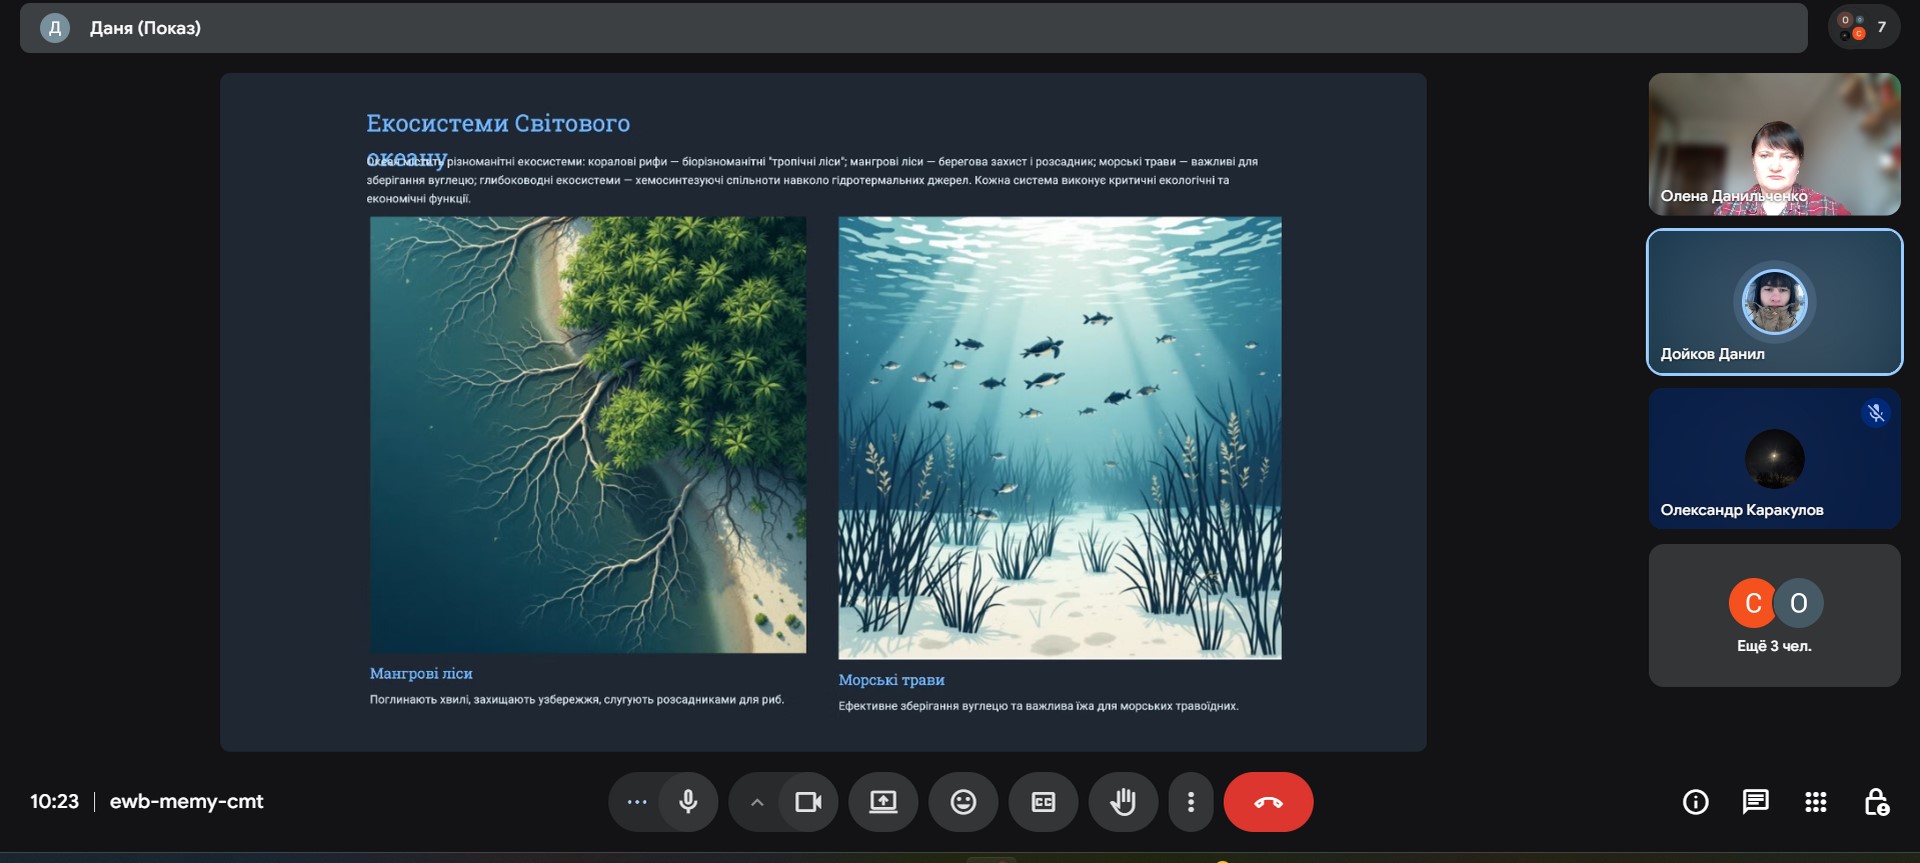1920x863 pixels.
Task: Toggle the camera on or off
Action: [x=808, y=802]
